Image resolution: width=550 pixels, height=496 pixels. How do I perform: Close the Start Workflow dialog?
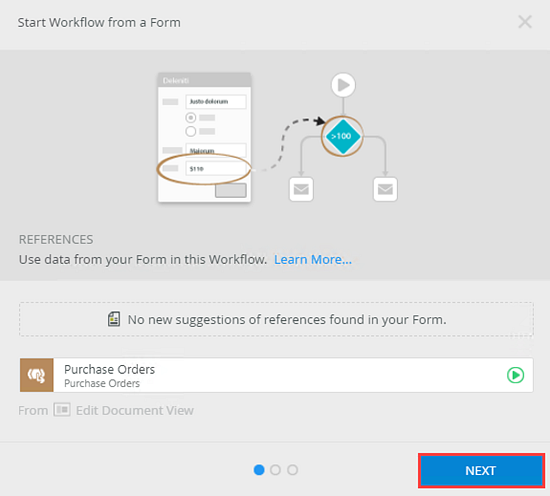pos(525,22)
